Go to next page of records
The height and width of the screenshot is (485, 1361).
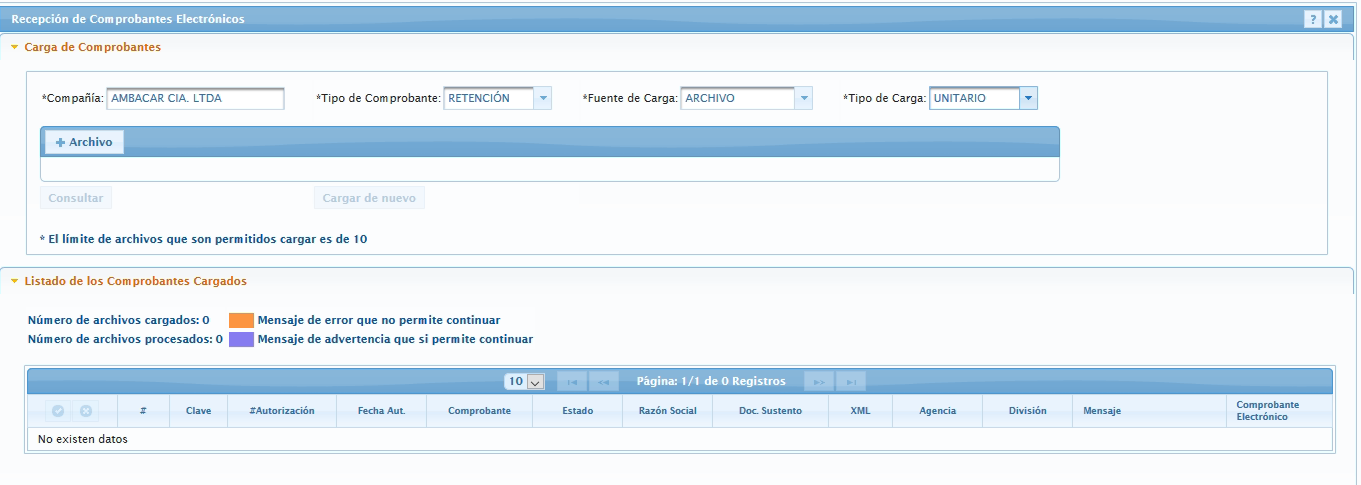[818, 382]
